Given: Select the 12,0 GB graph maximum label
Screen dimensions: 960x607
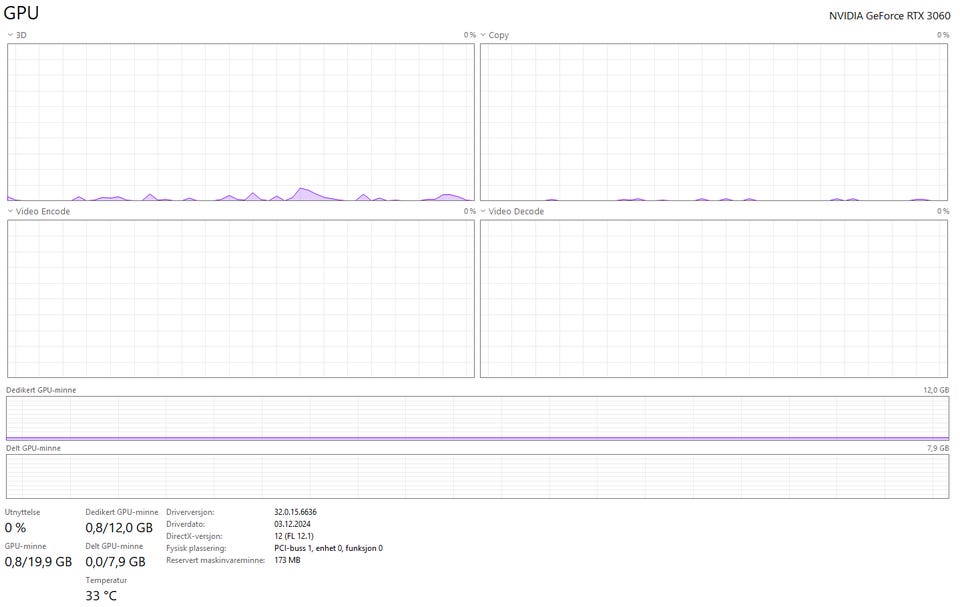Looking at the screenshot, I should pyautogui.click(x=936, y=390).
